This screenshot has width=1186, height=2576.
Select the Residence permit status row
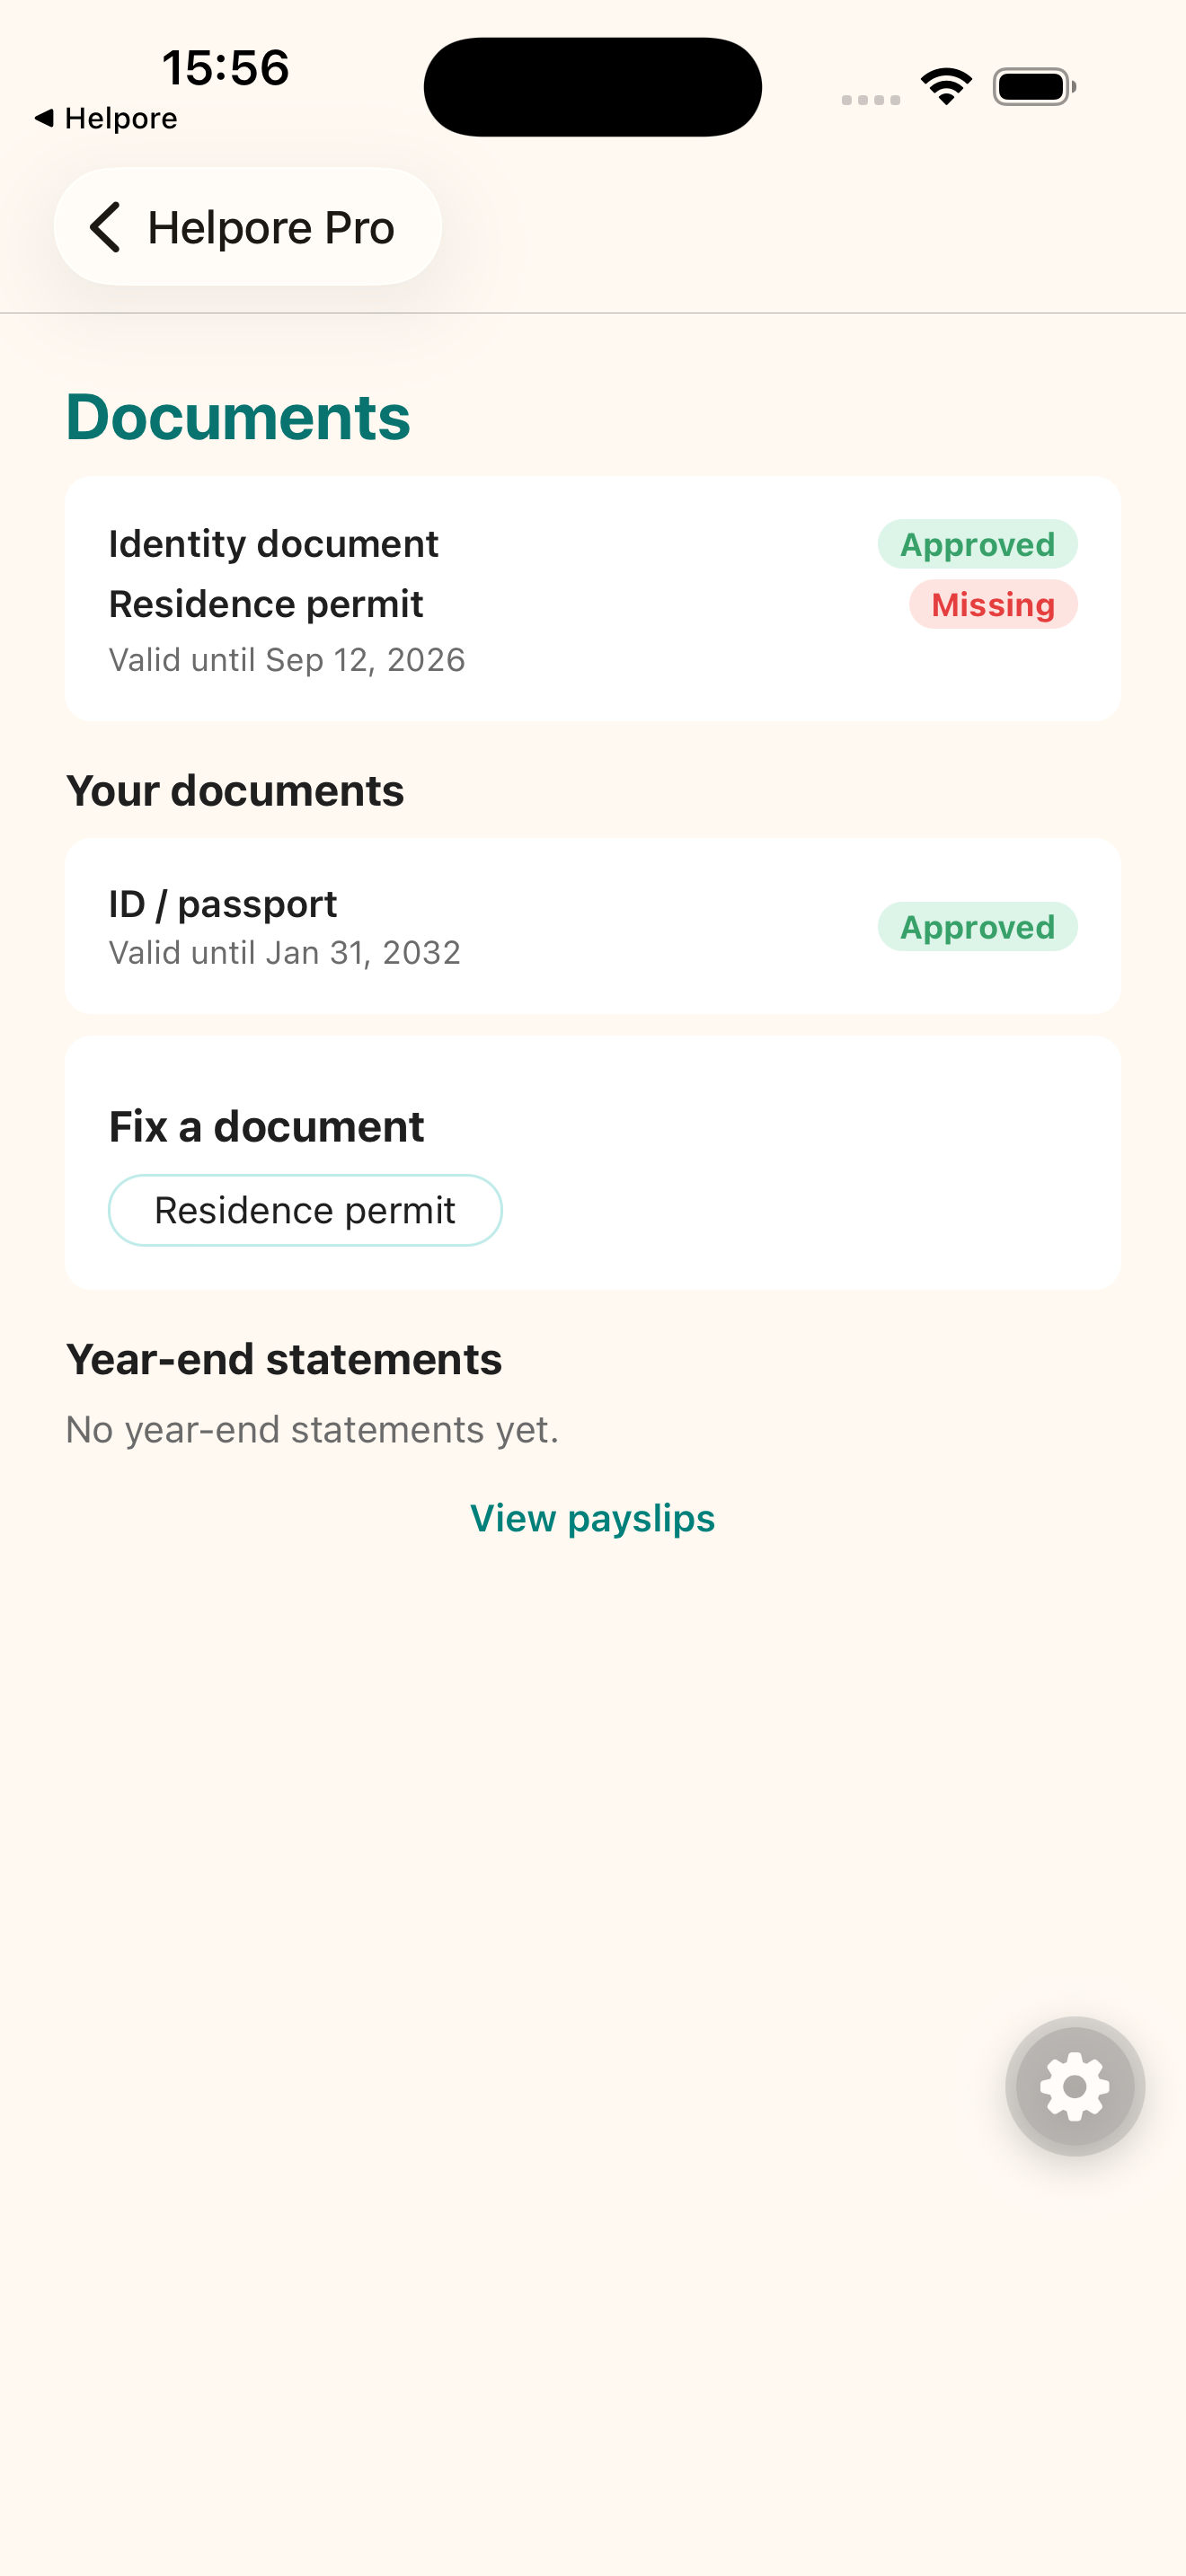pyautogui.click(x=593, y=604)
